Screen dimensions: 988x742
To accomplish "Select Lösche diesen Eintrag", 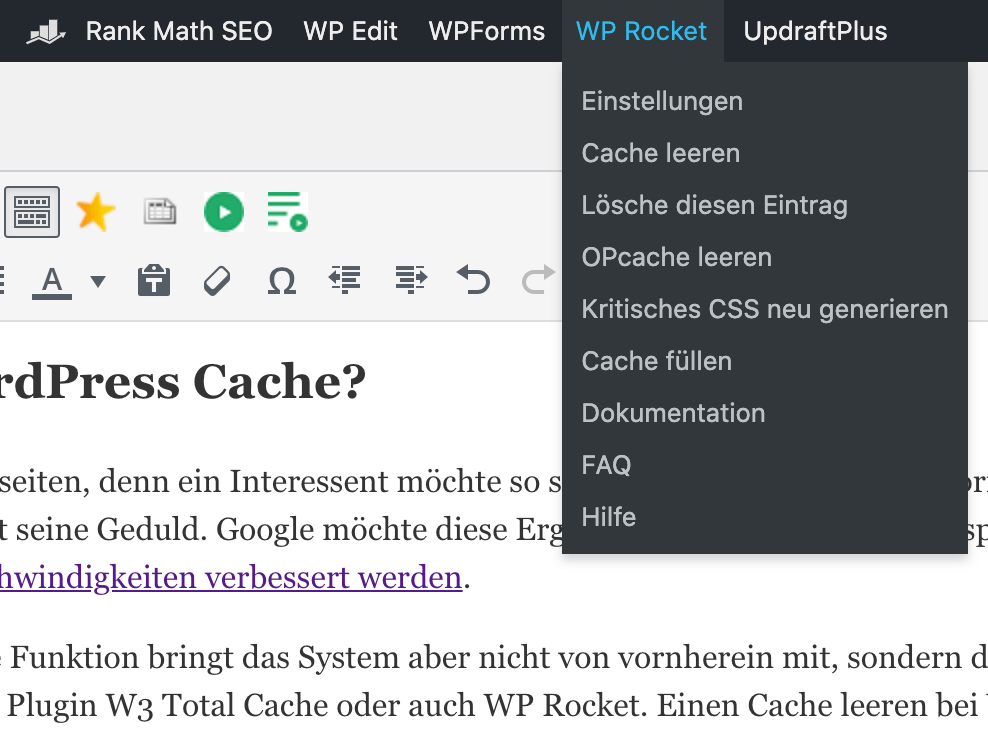I will (x=764, y=205).
